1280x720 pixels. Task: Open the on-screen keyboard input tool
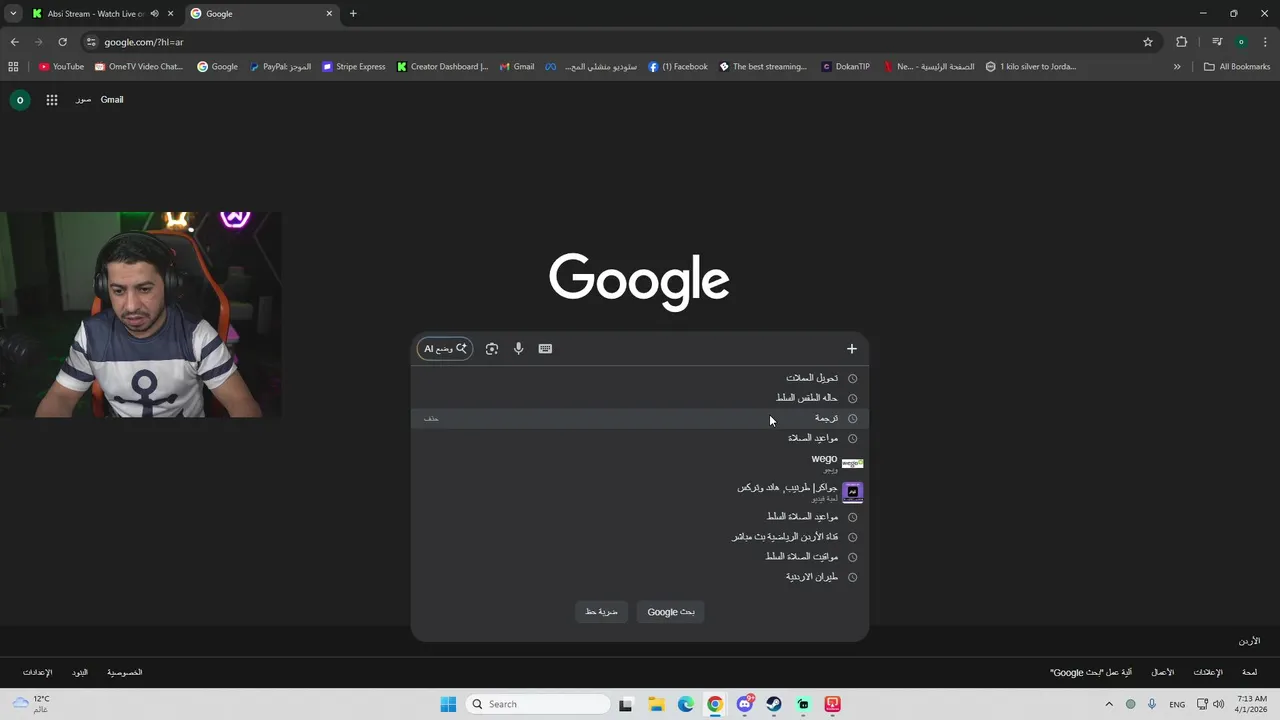(x=545, y=349)
